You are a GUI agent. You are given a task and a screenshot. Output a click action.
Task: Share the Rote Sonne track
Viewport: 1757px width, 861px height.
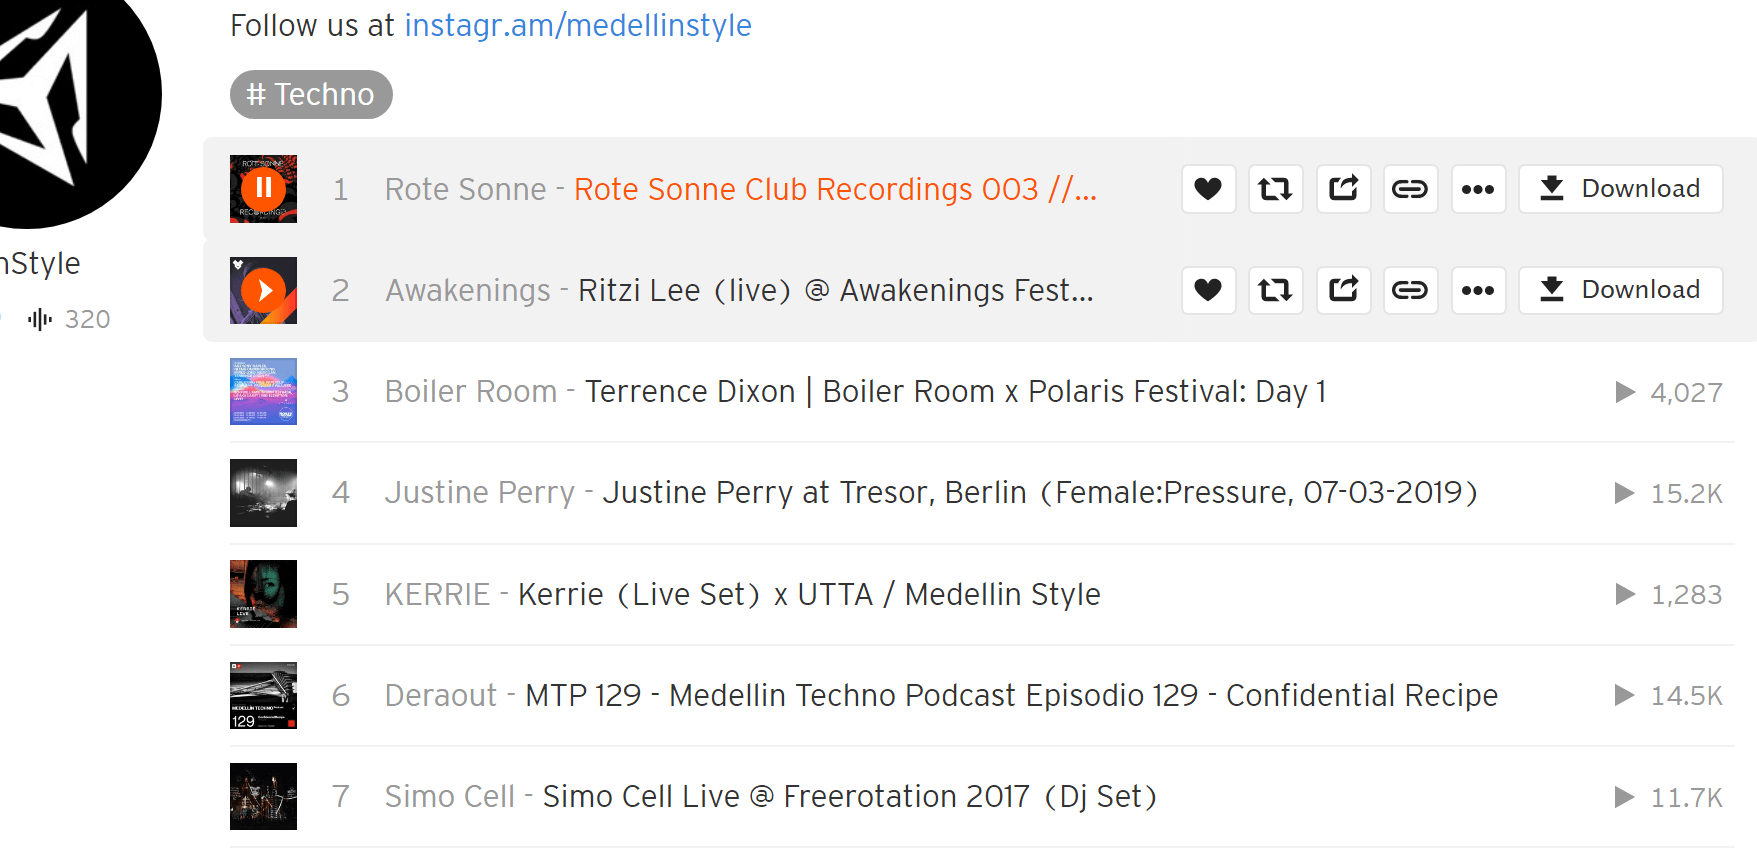[1343, 188]
